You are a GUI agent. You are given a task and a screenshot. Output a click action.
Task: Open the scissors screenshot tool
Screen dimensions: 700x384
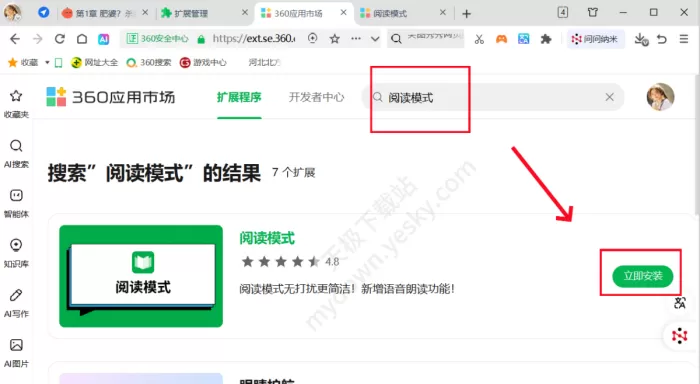(x=479, y=39)
